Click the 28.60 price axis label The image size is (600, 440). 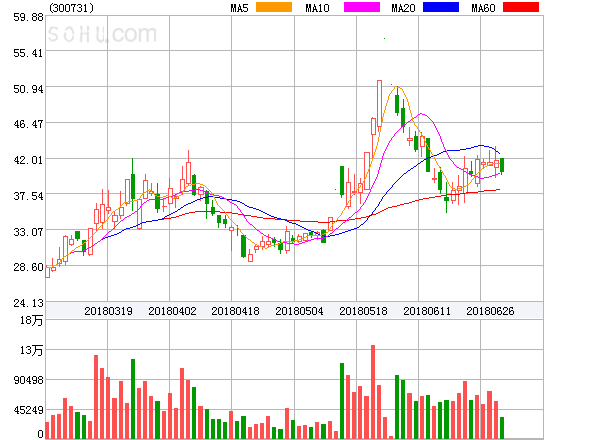(28, 267)
